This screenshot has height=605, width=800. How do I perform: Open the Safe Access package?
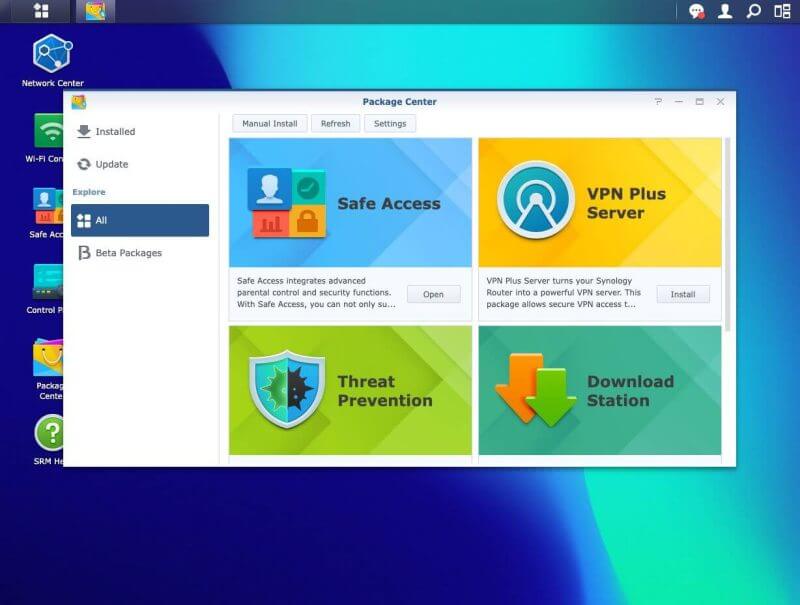(x=433, y=294)
